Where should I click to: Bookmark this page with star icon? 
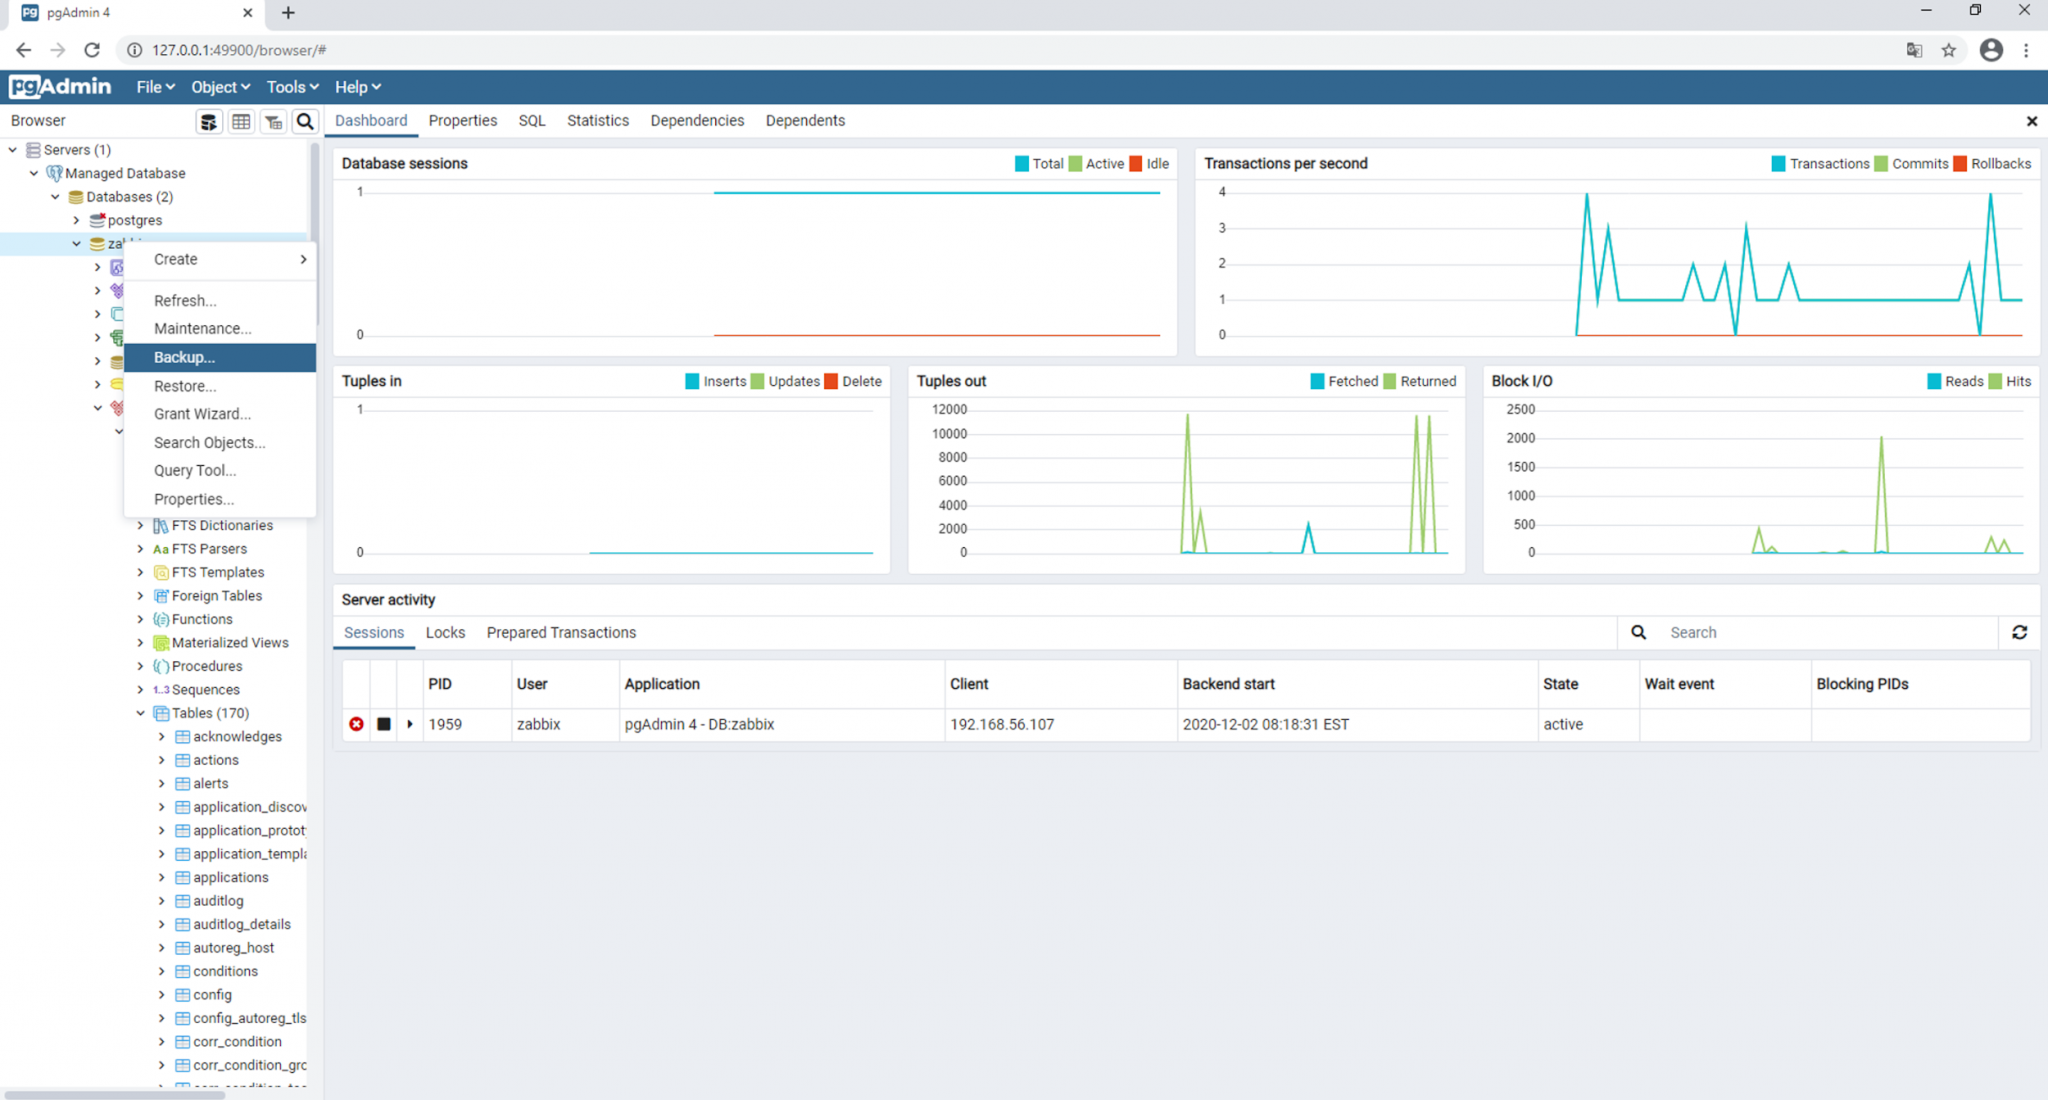pyautogui.click(x=1948, y=50)
